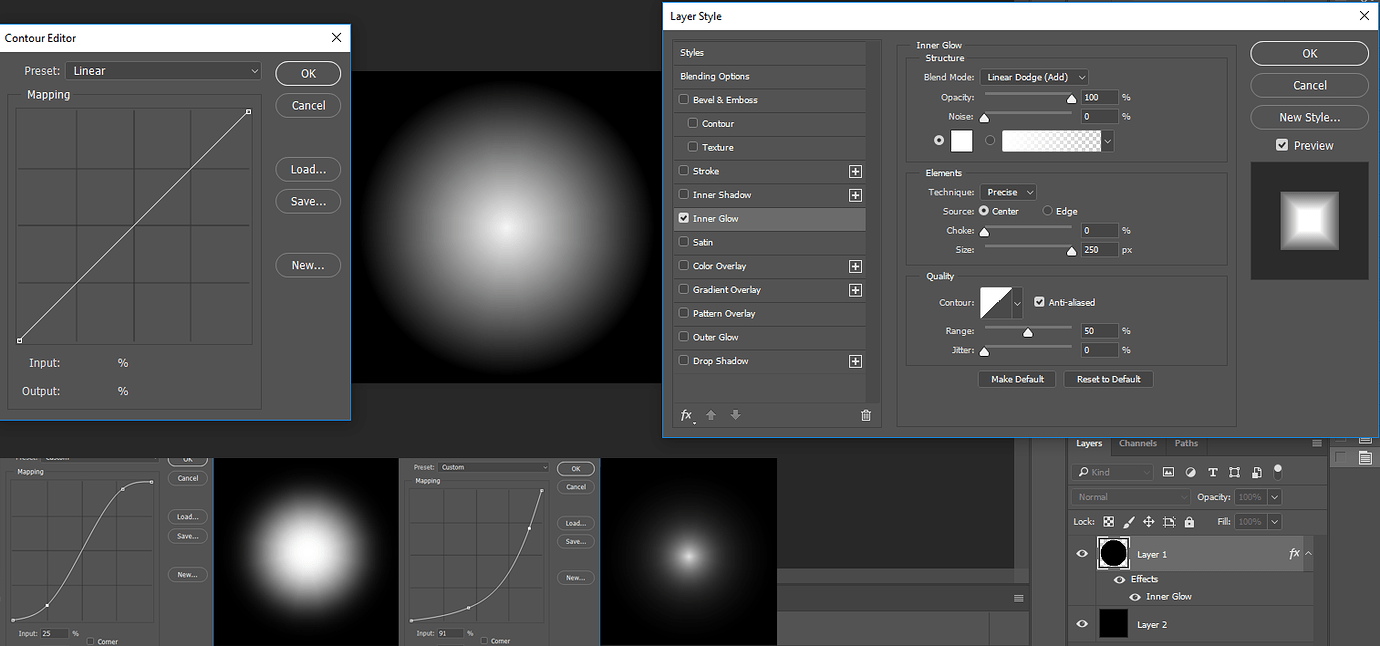Click the New Style button
Image resolution: width=1380 pixels, height=646 pixels.
[1309, 117]
